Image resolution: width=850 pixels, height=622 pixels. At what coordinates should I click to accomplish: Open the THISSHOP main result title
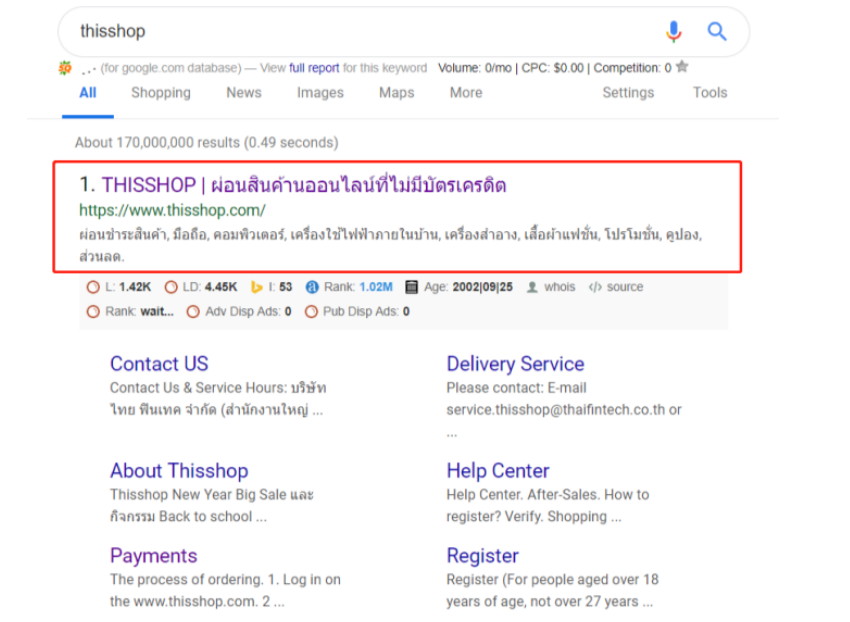click(x=303, y=185)
